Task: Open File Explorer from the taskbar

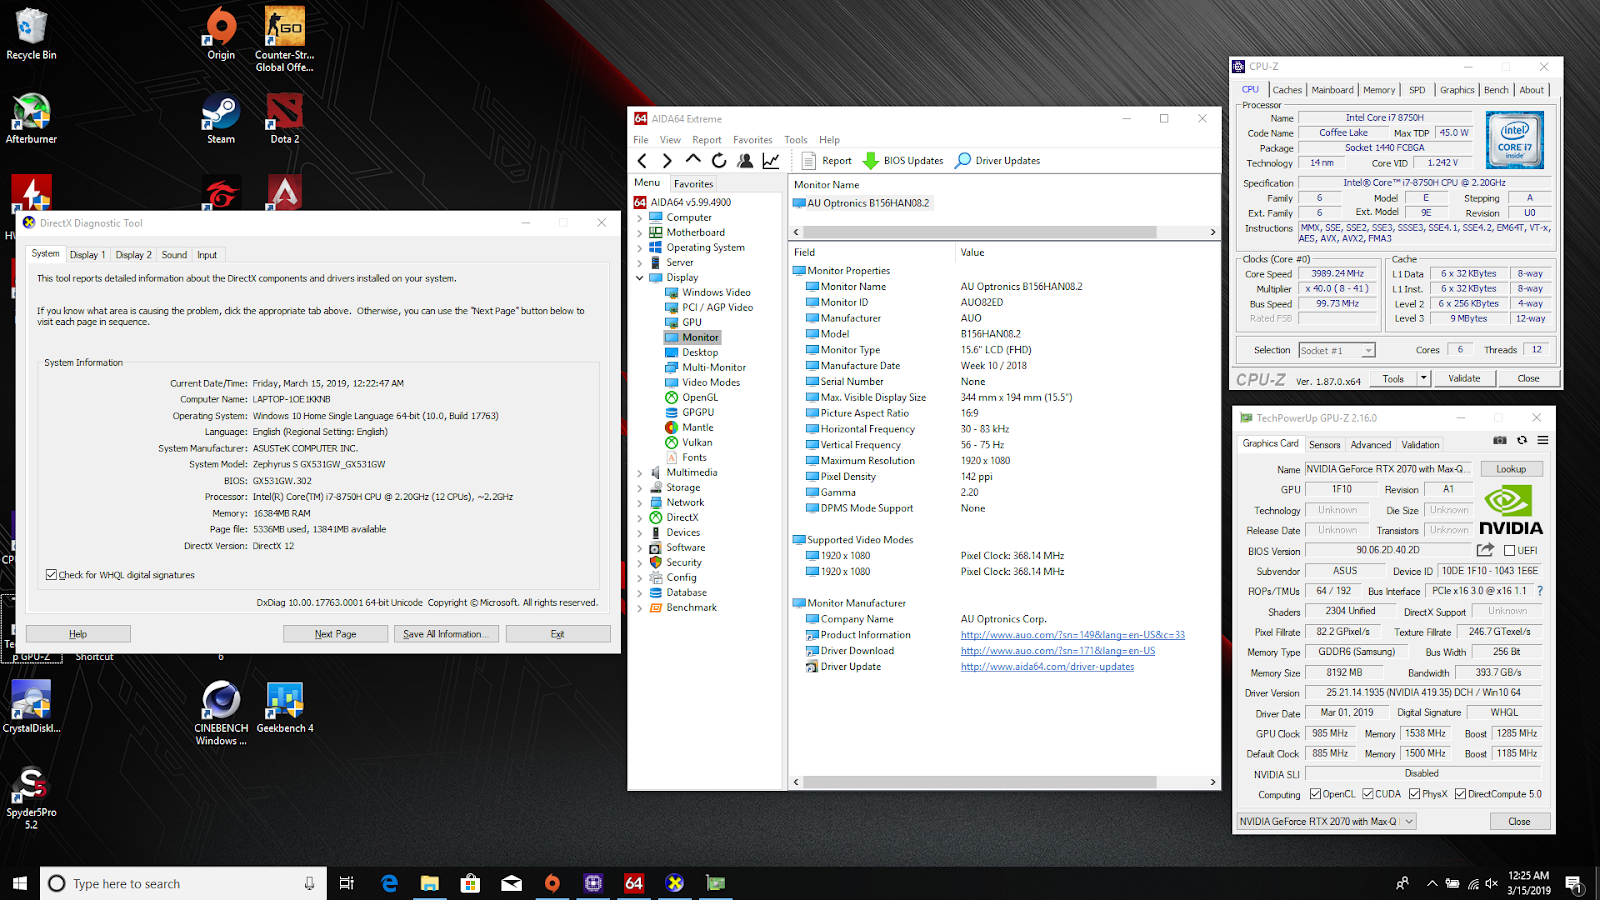Action: pyautogui.click(x=430, y=883)
